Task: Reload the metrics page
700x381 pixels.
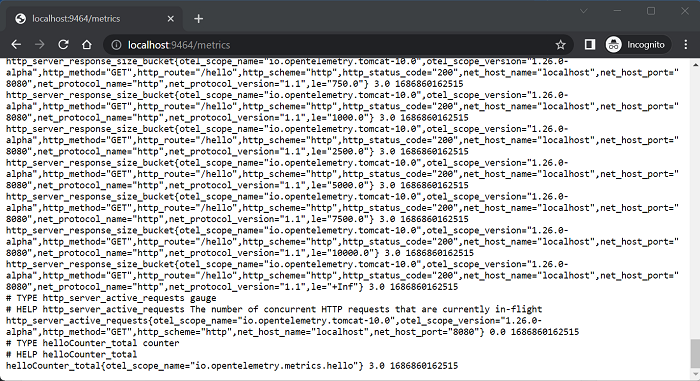Action: click(x=63, y=45)
